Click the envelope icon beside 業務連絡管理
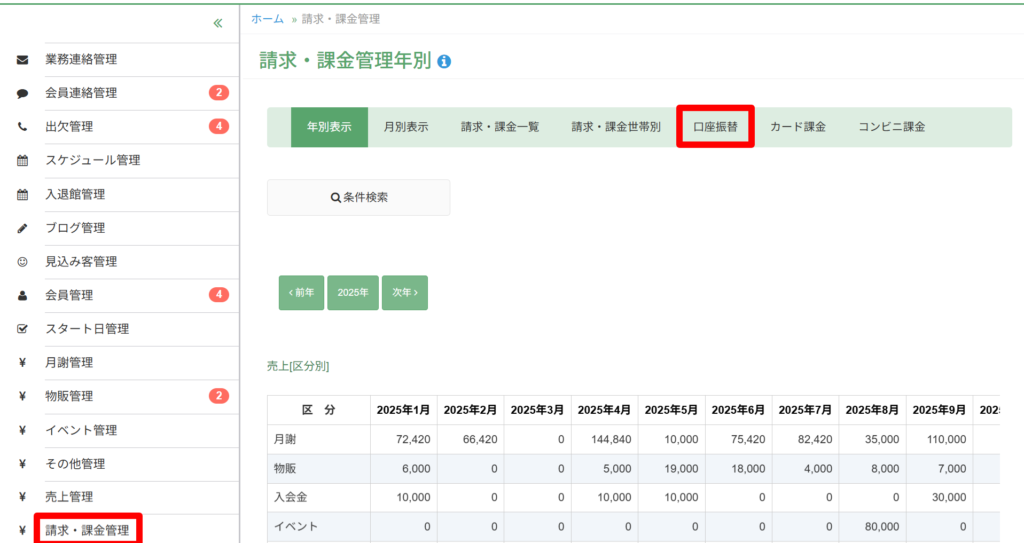 (22, 59)
